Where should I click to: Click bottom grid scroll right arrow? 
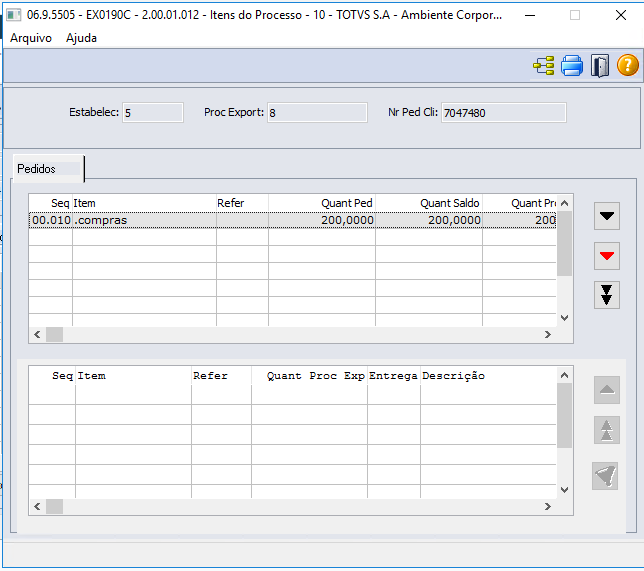tap(547, 507)
